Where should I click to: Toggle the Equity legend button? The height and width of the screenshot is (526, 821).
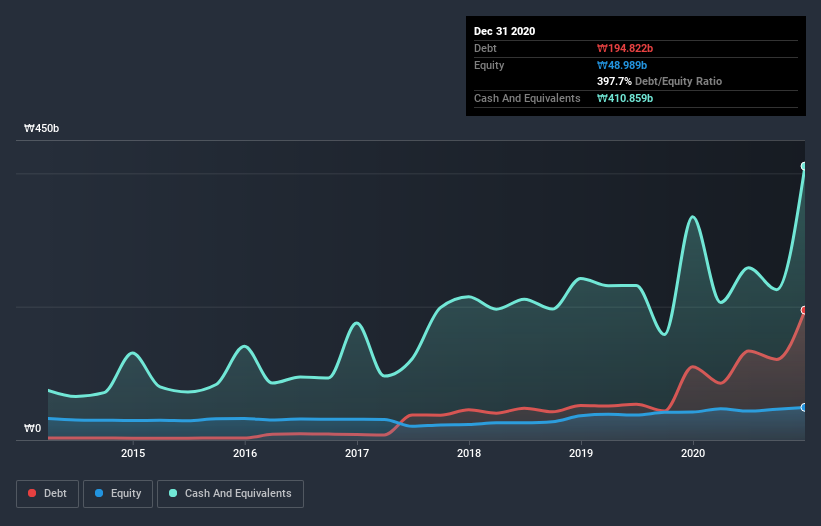pos(118,494)
